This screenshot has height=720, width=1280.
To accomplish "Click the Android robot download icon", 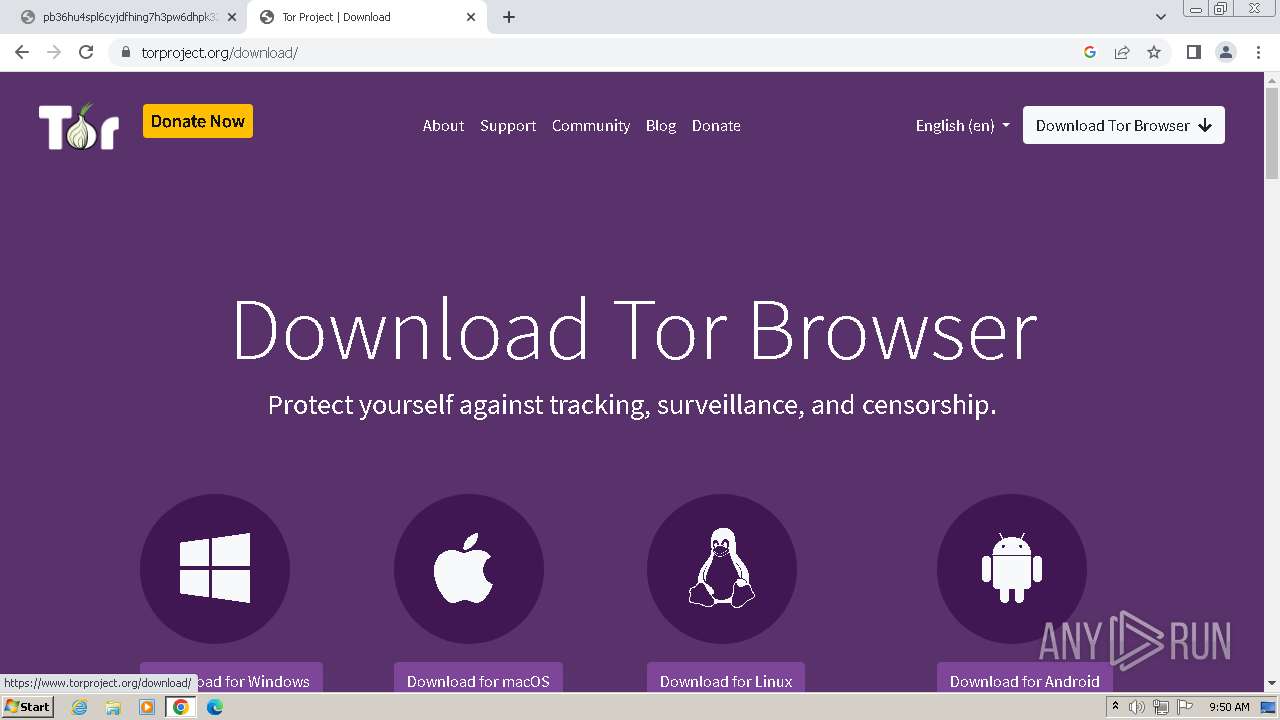I will [x=1012, y=568].
